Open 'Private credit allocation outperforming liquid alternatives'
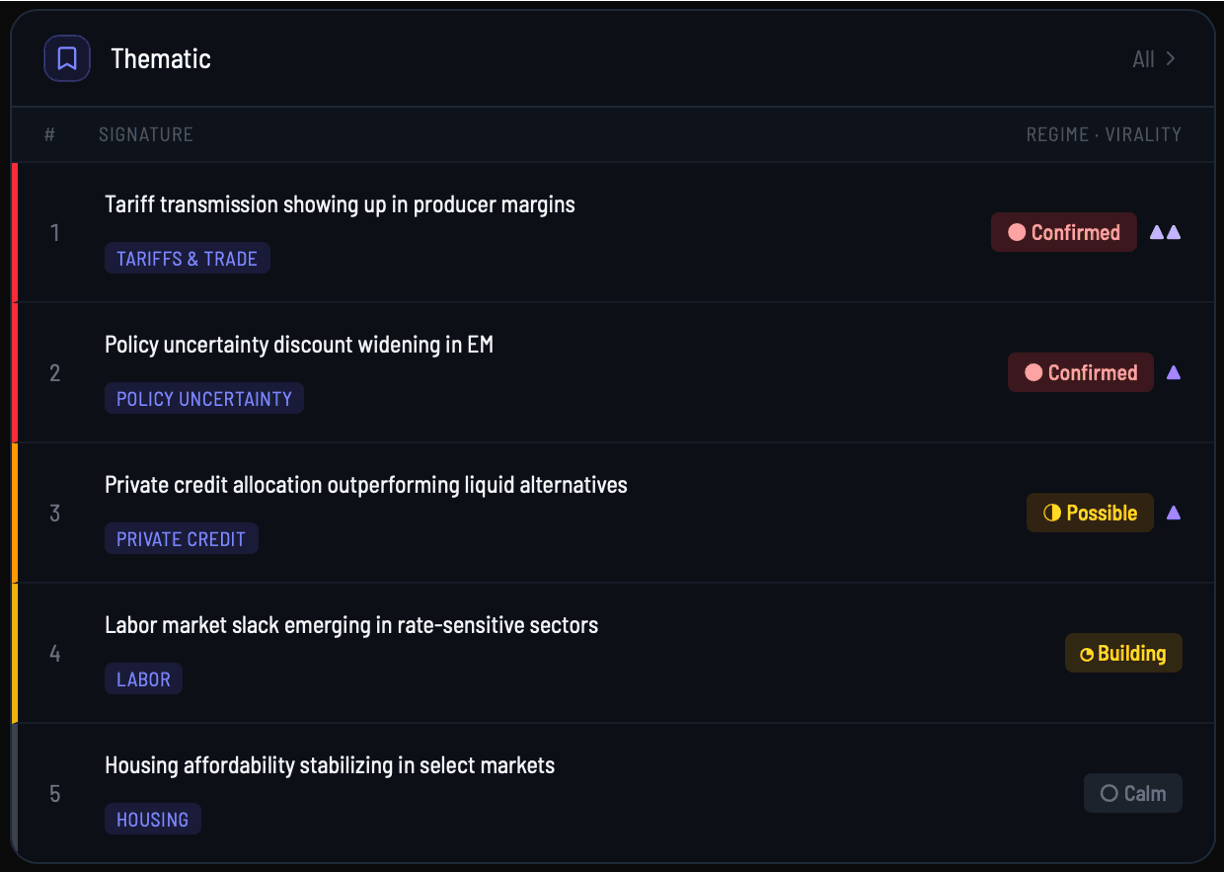Image resolution: width=1224 pixels, height=872 pixels. [x=366, y=485]
